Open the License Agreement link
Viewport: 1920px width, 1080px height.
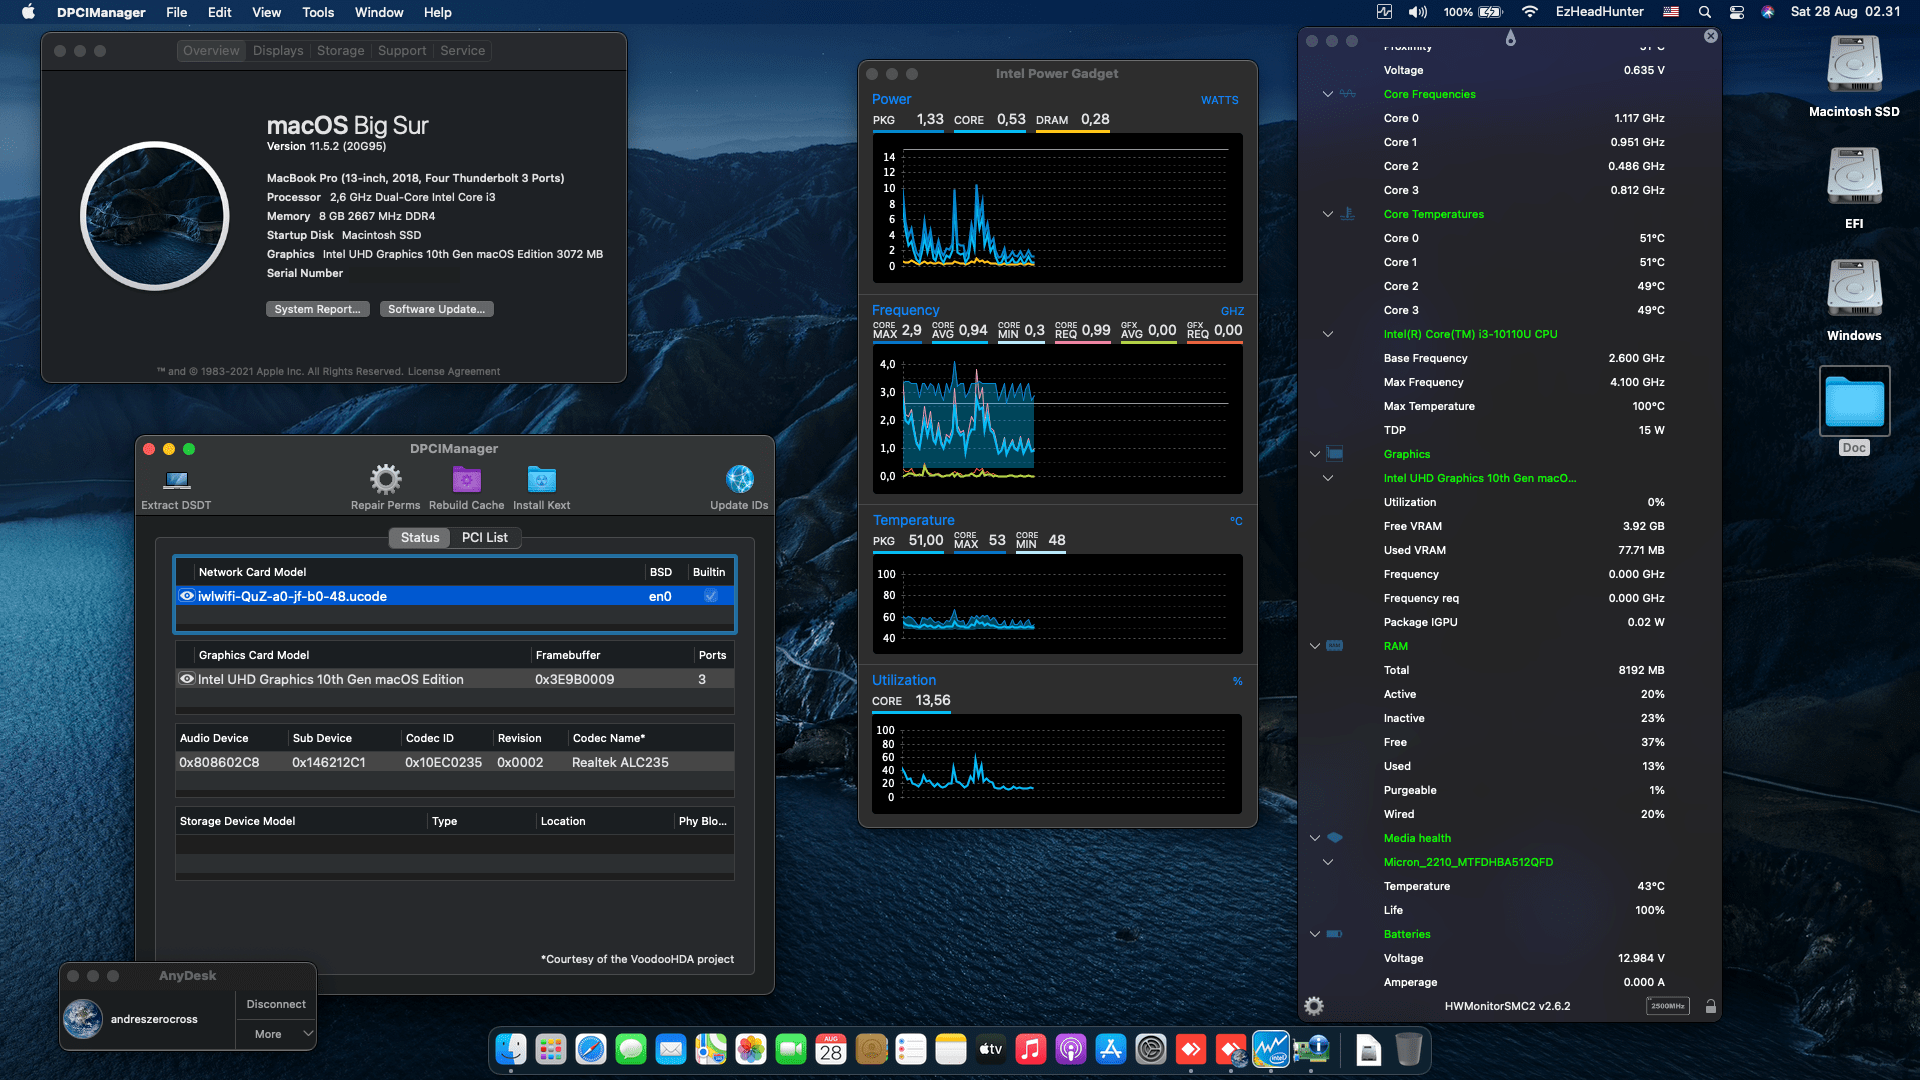454,372
